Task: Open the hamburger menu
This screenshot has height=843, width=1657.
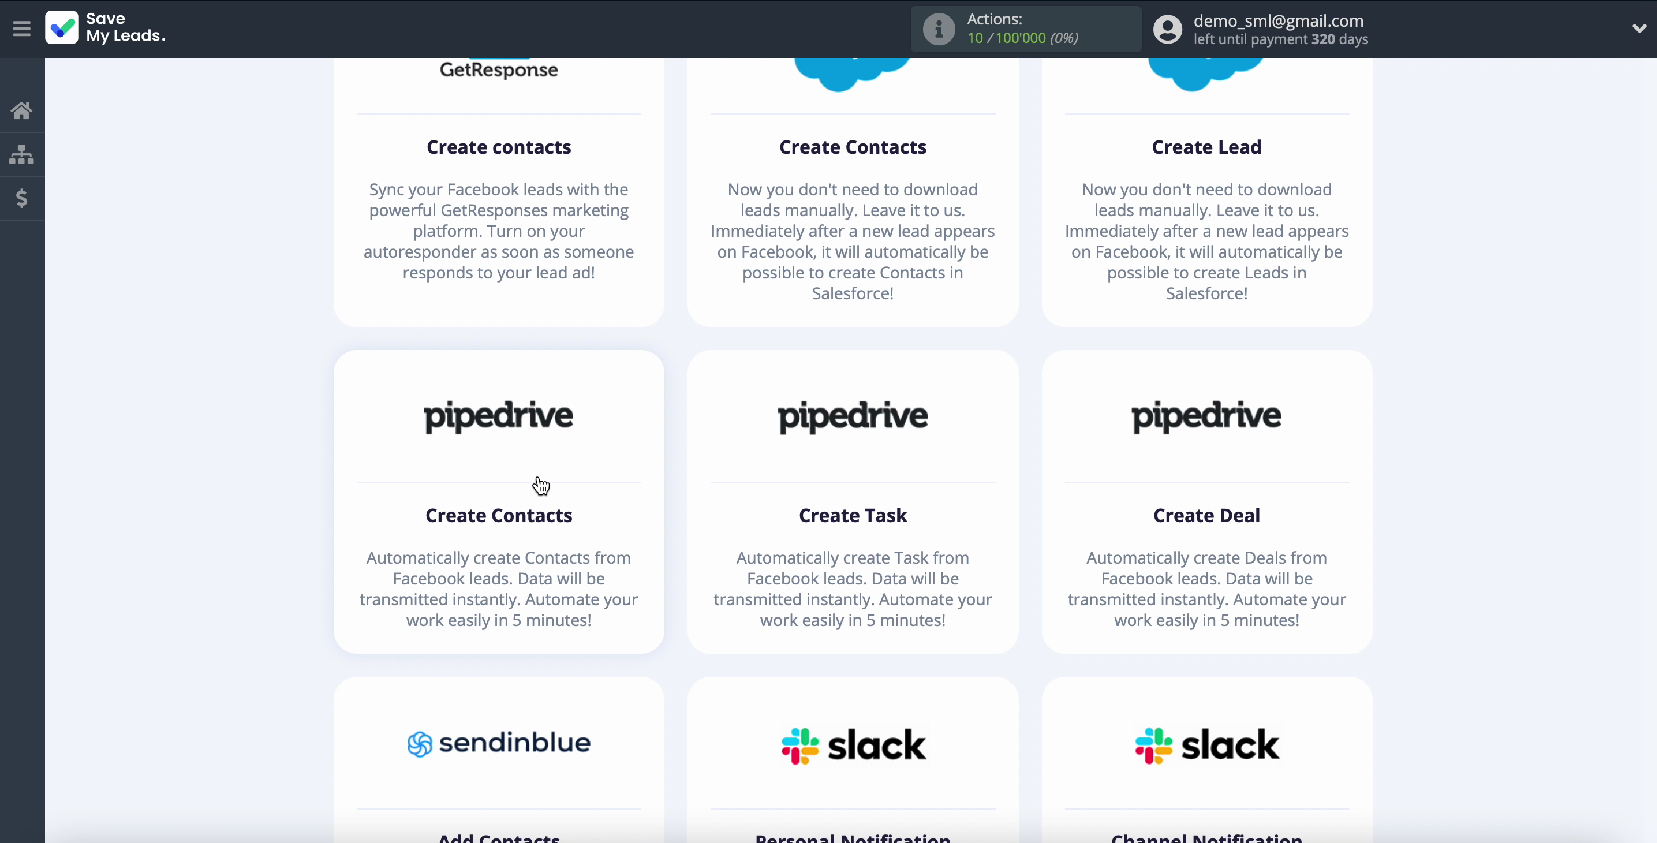Action: (x=21, y=29)
